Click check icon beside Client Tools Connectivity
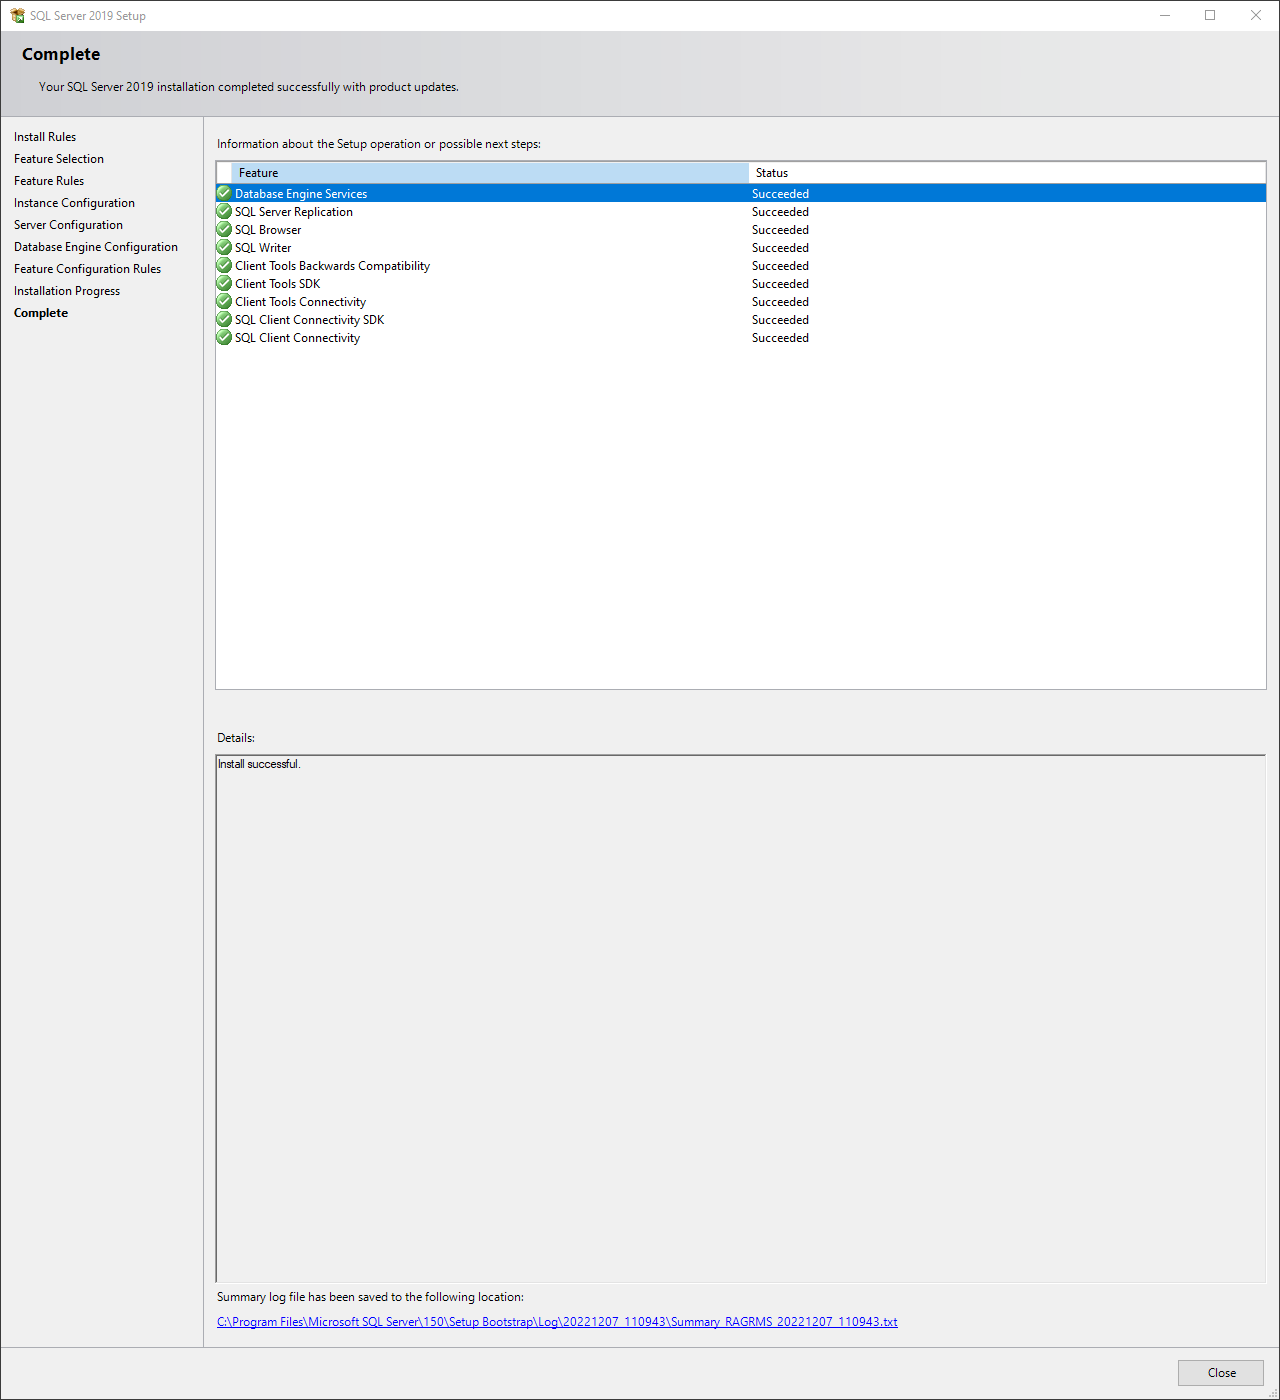Screen dimensions: 1280x1400 [x=224, y=301]
